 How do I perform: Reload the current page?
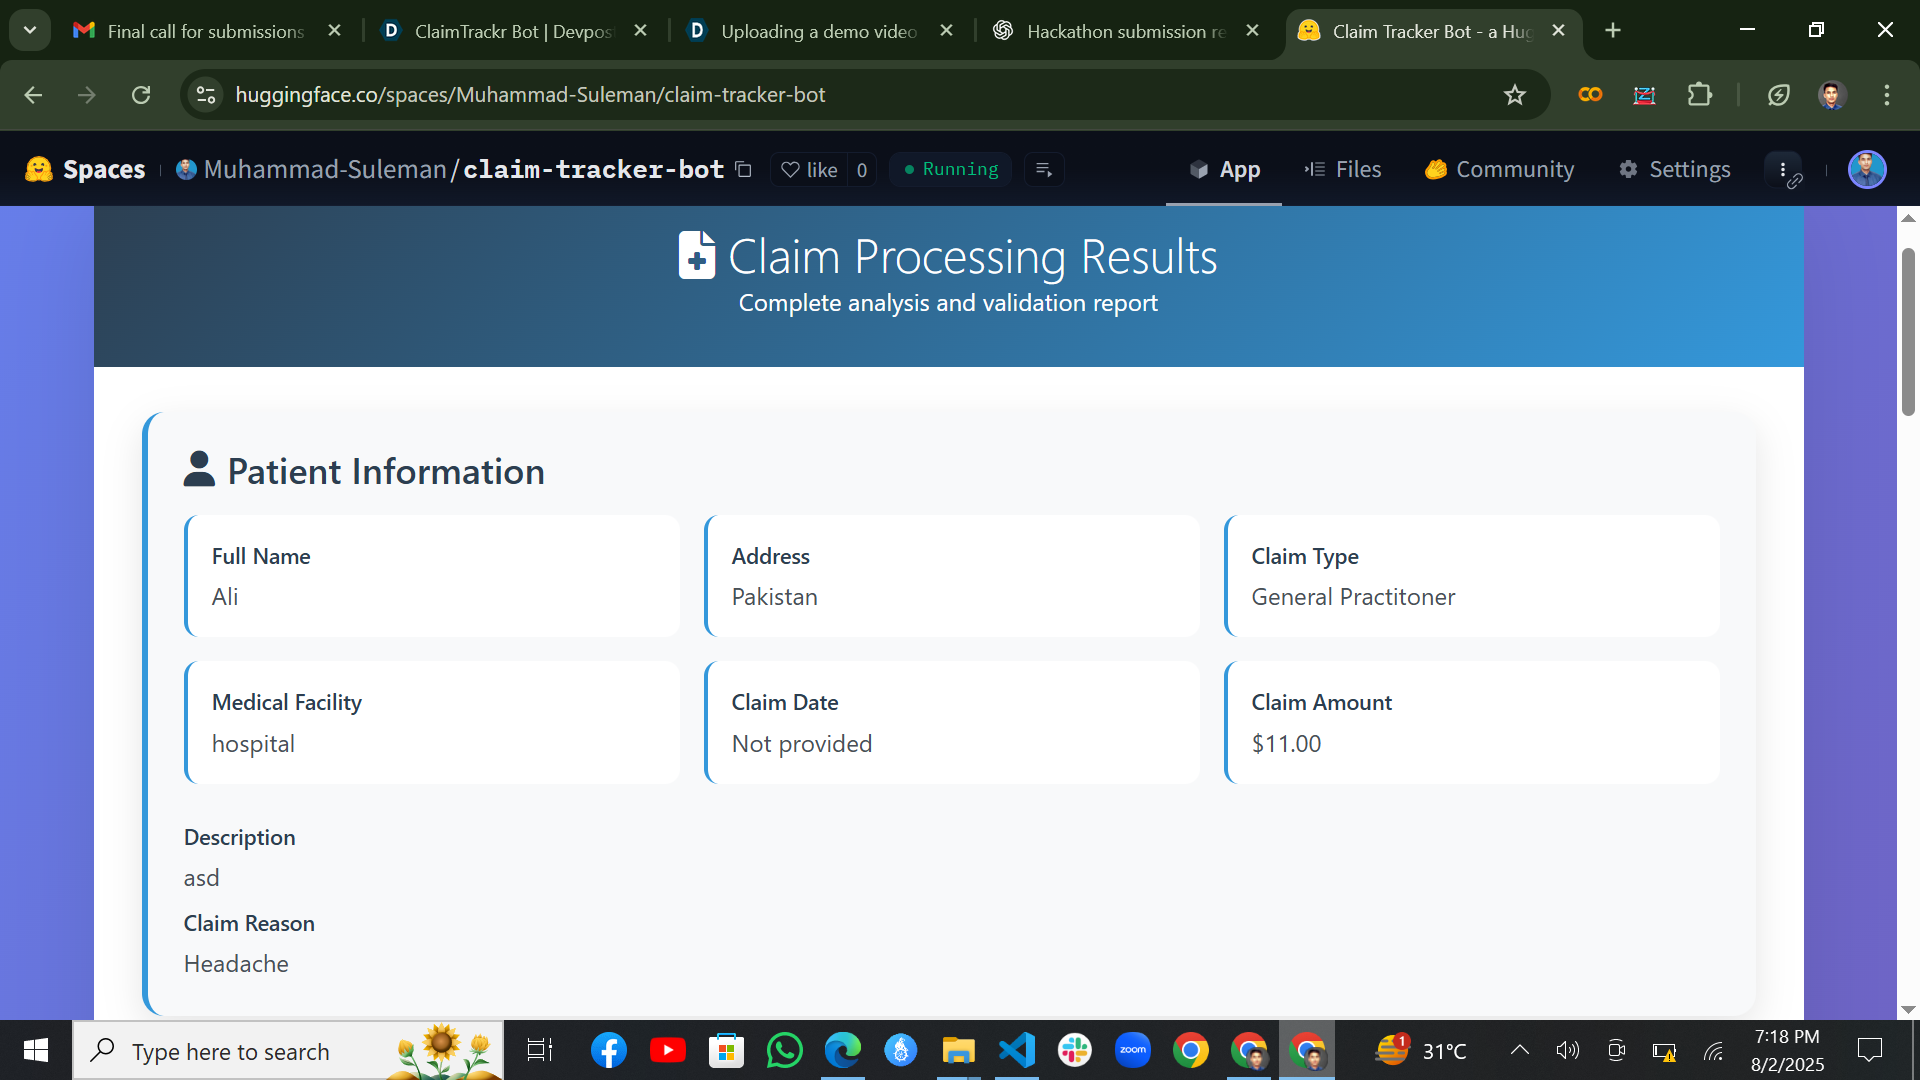coord(141,95)
